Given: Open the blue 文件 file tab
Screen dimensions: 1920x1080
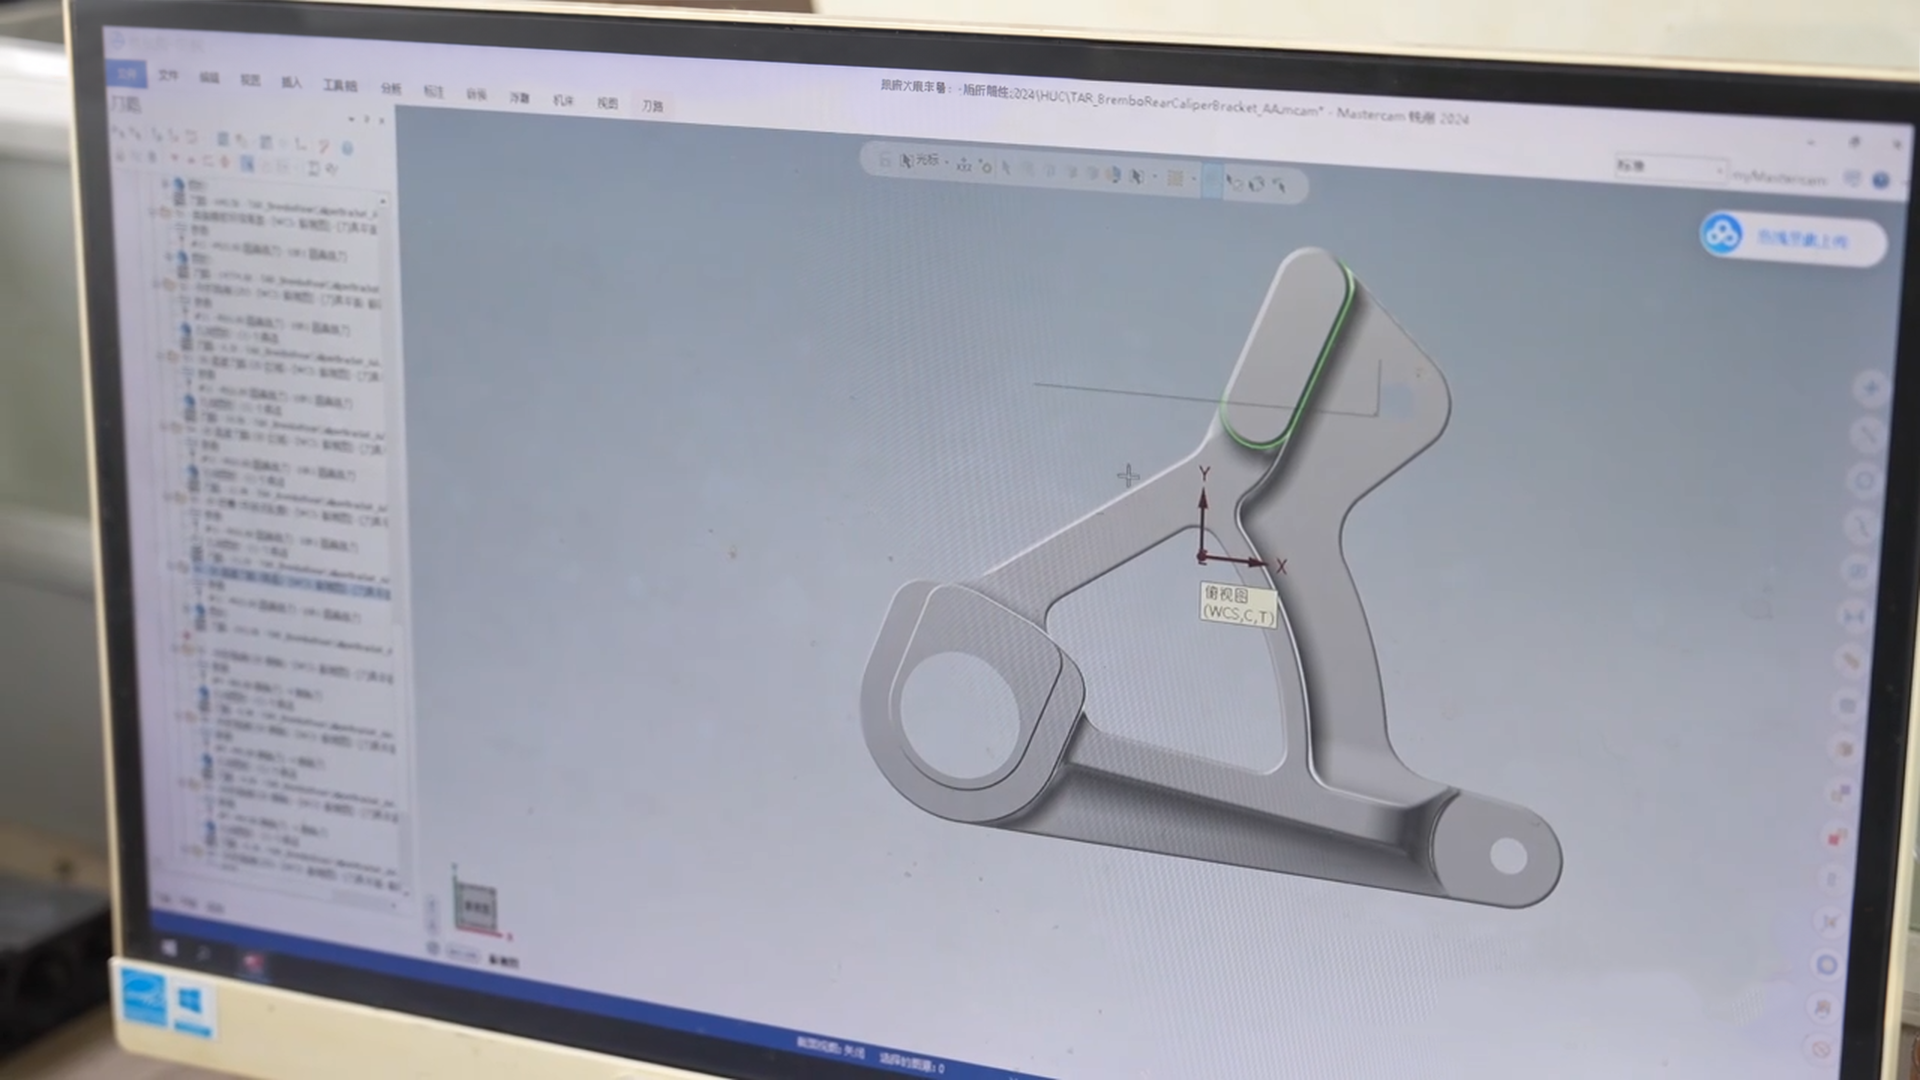Looking at the screenshot, I should [x=126, y=73].
